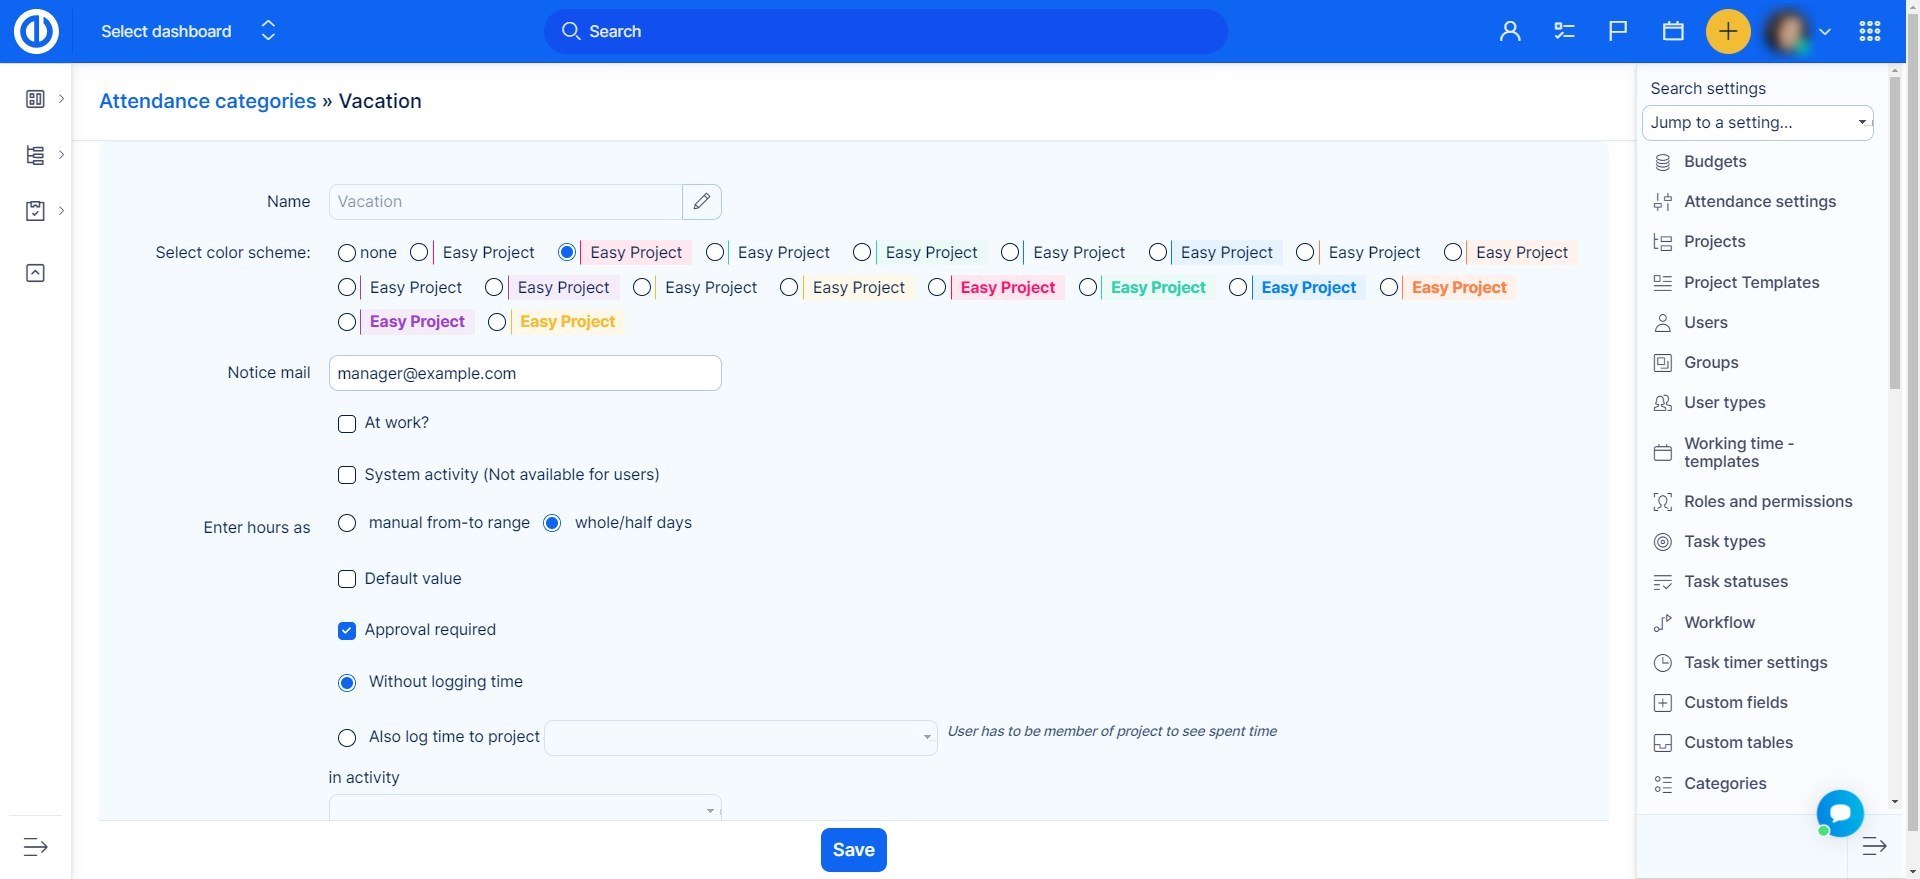This screenshot has width=1920, height=879.
Task: Choose the bold green Easy Project color scheme
Action: [1089, 288]
